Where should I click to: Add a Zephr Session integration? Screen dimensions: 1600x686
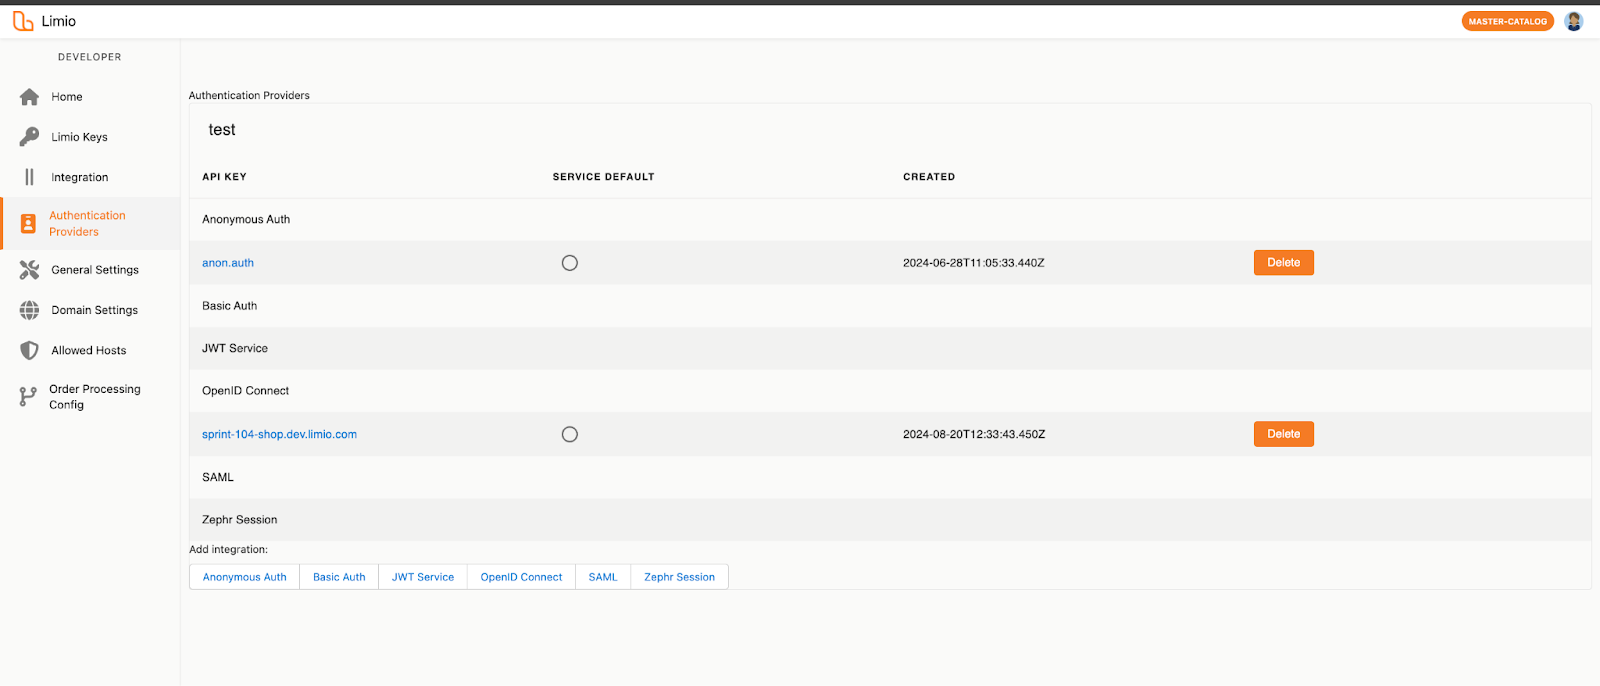coord(679,577)
